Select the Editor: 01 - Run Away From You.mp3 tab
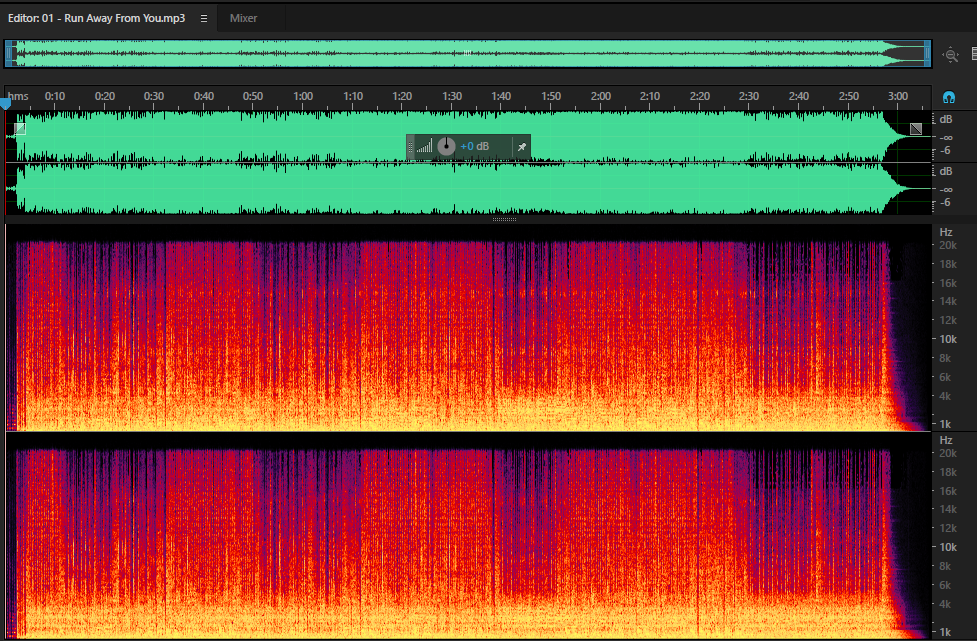The height and width of the screenshot is (641, 977). pyautogui.click(x=97, y=19)
